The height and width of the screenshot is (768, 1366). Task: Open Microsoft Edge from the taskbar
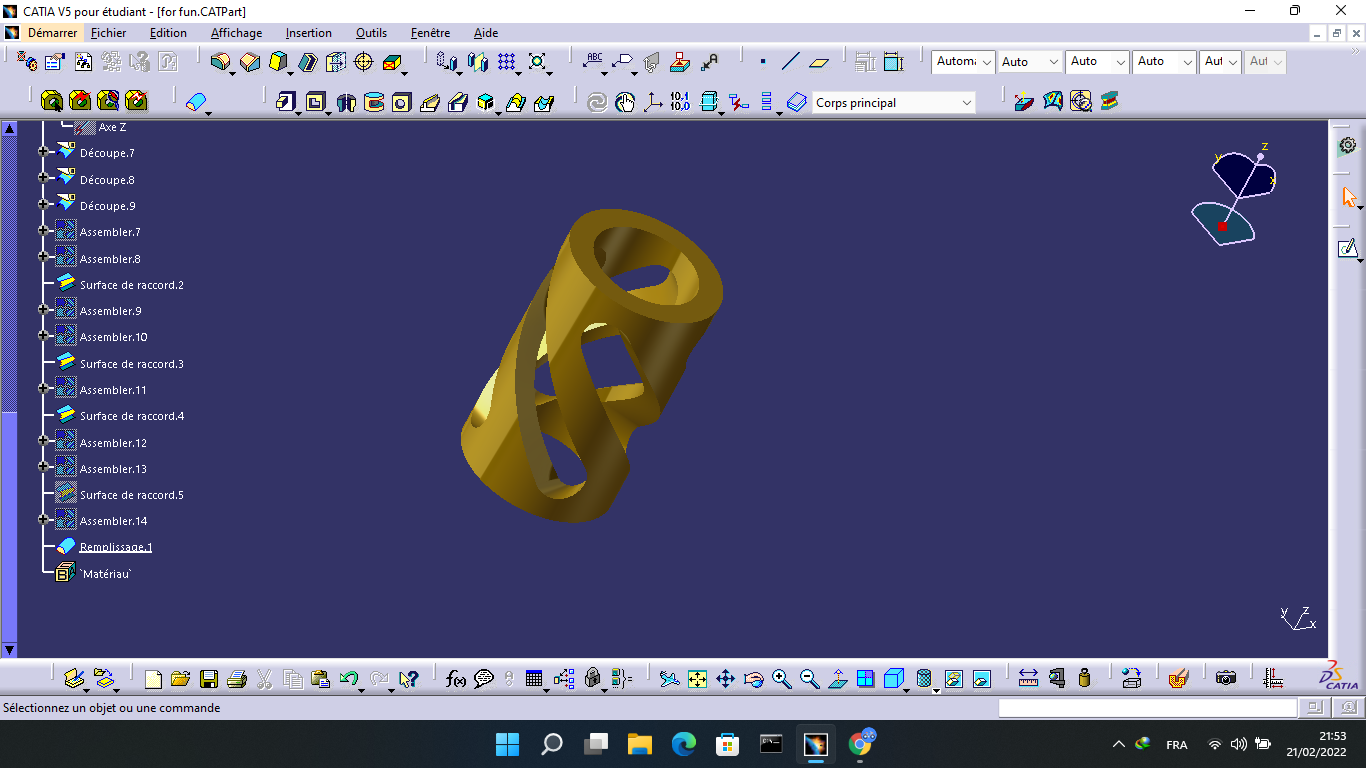pos(683,744)
